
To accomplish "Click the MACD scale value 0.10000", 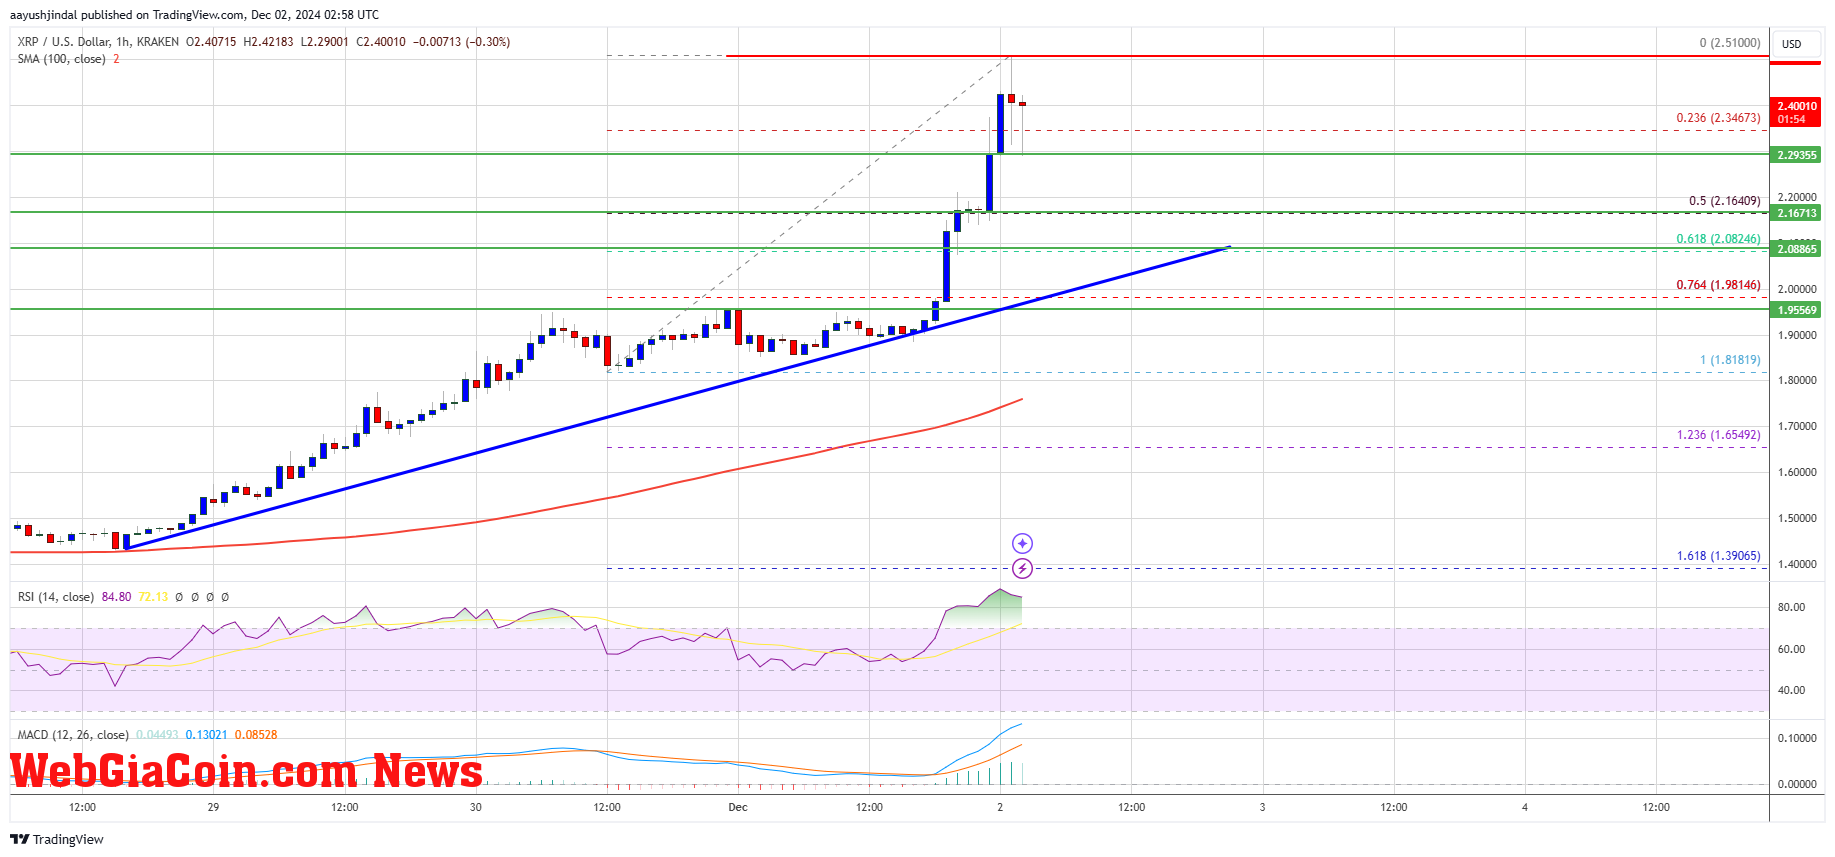I will (x=1797, y=738).
